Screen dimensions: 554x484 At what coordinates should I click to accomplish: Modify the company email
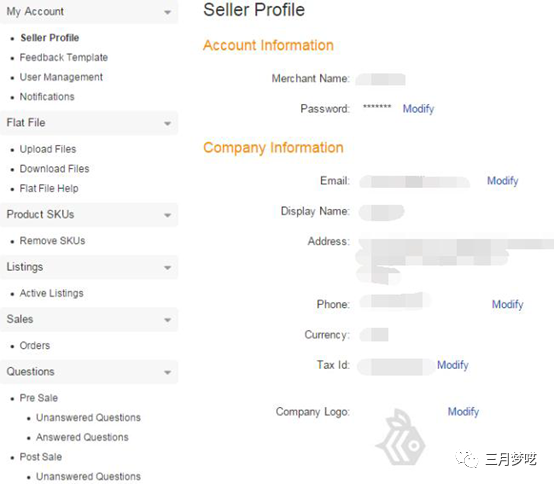[502, 181]
